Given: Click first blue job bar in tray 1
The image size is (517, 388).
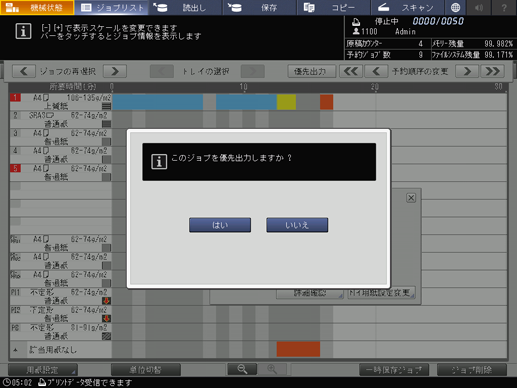Looking at the screenshot, I should [x=158, y=102].
